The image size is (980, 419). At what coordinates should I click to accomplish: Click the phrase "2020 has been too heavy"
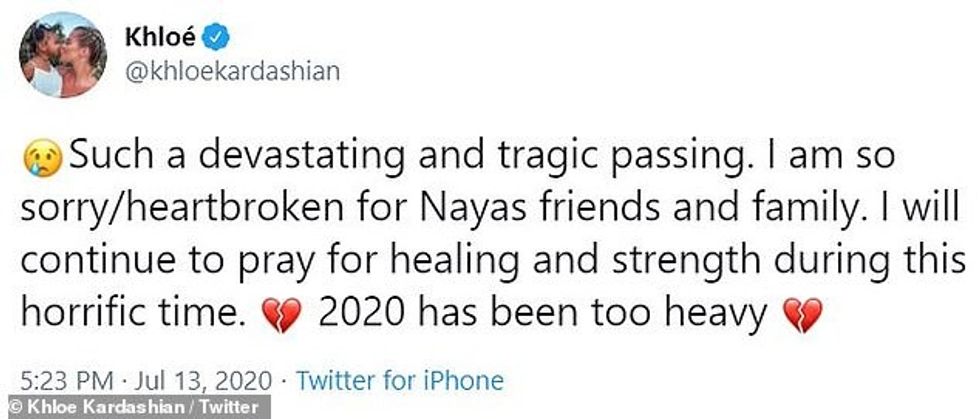click(x=542, y=316)
